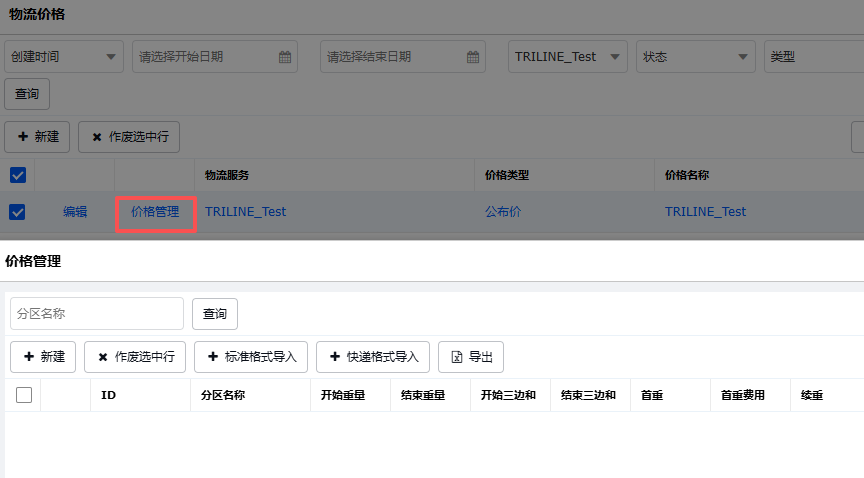Open the TRILINE_Test service dropdown
This screenshot has height=478, width=864.
click(x=568, y=57)
